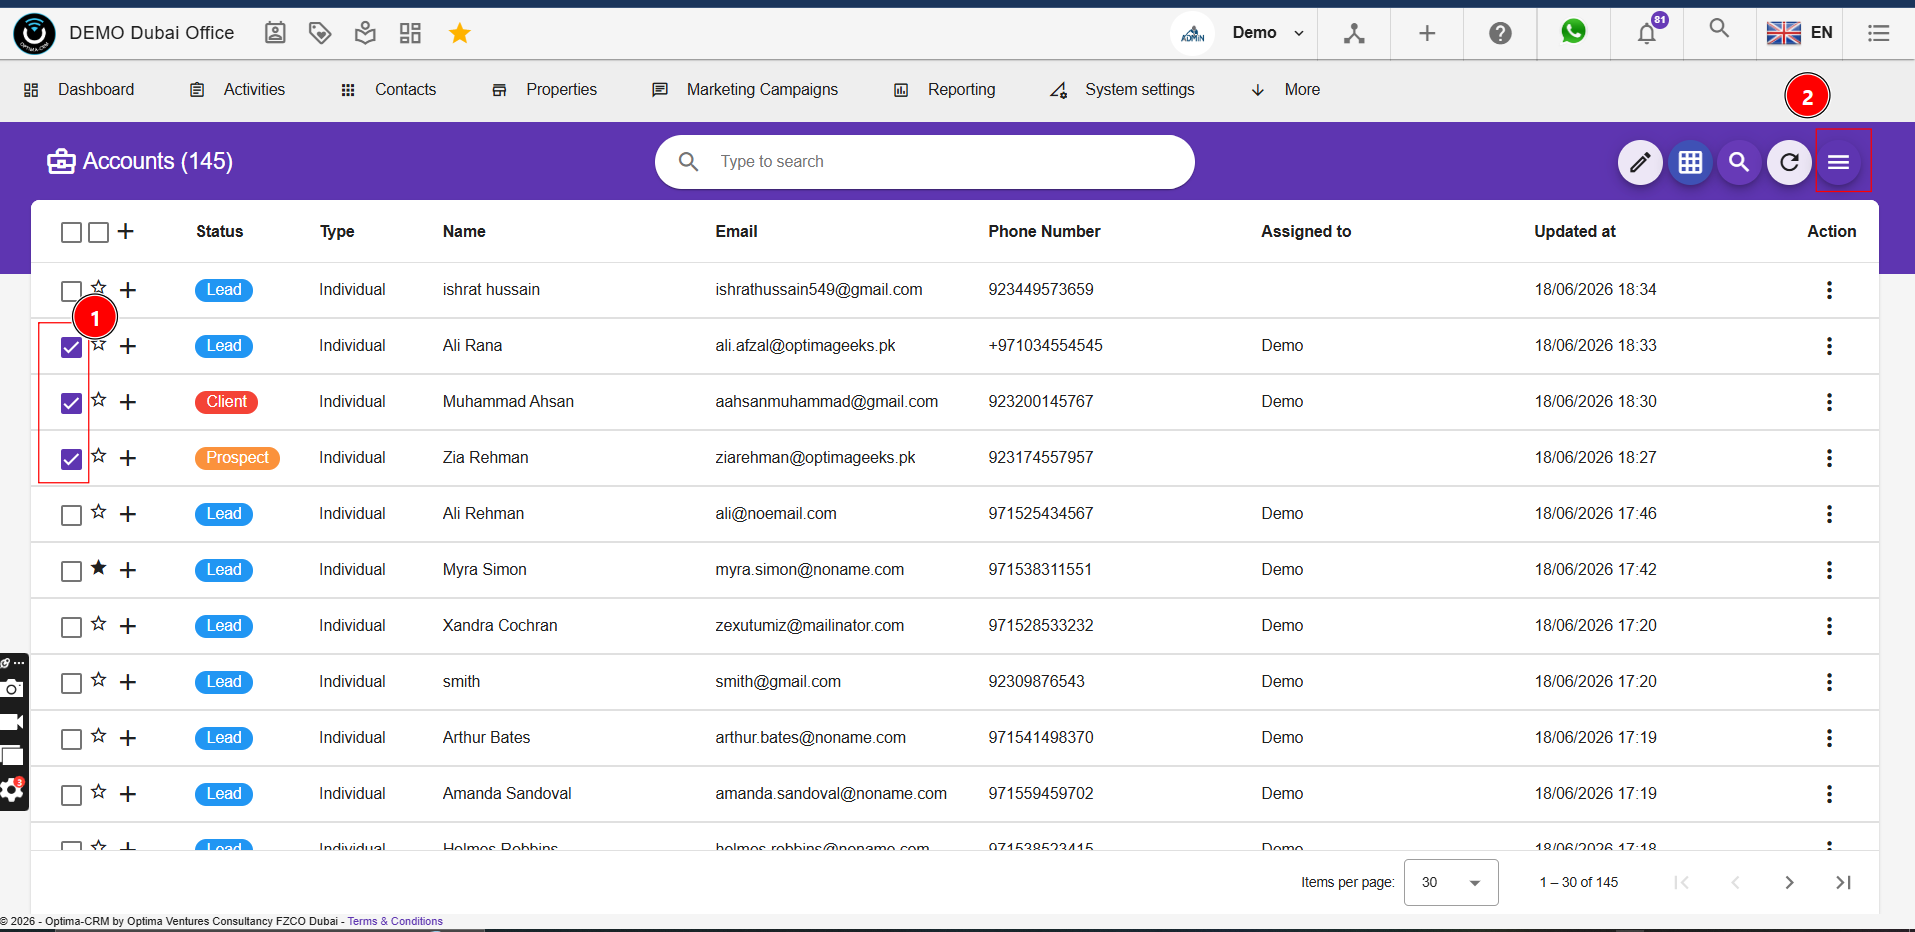Screen dimensions: 1915x932
Task: Expand the plus icon in table header
Action: (x=126, y=232)
